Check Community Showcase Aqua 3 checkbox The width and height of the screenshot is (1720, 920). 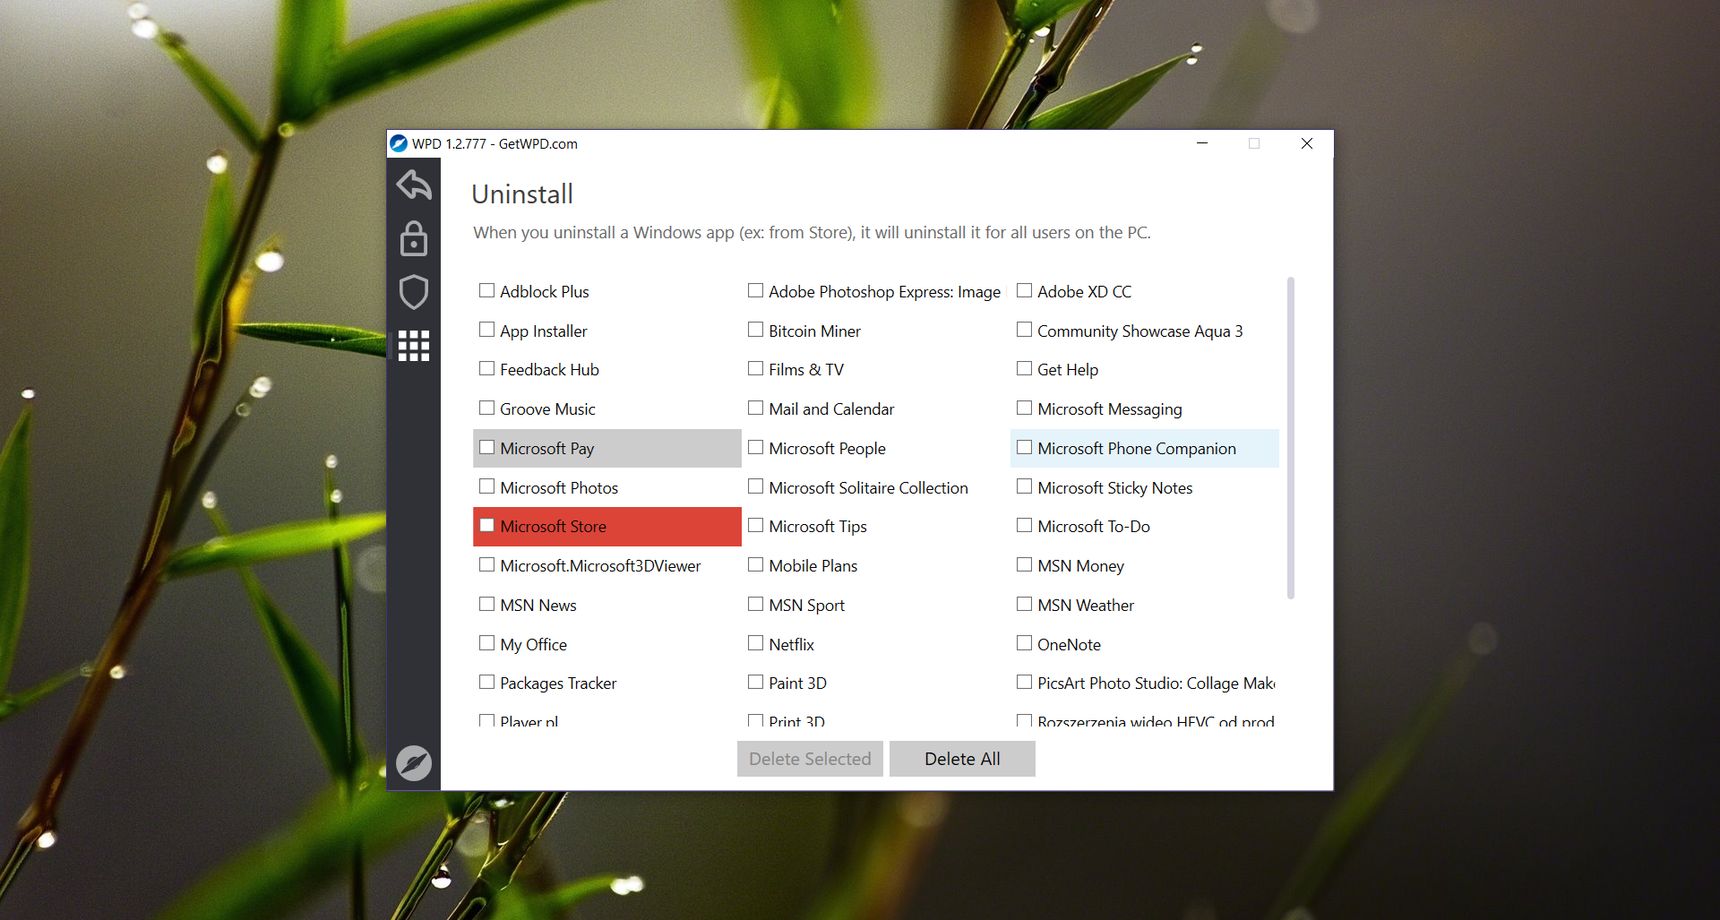1024,330
